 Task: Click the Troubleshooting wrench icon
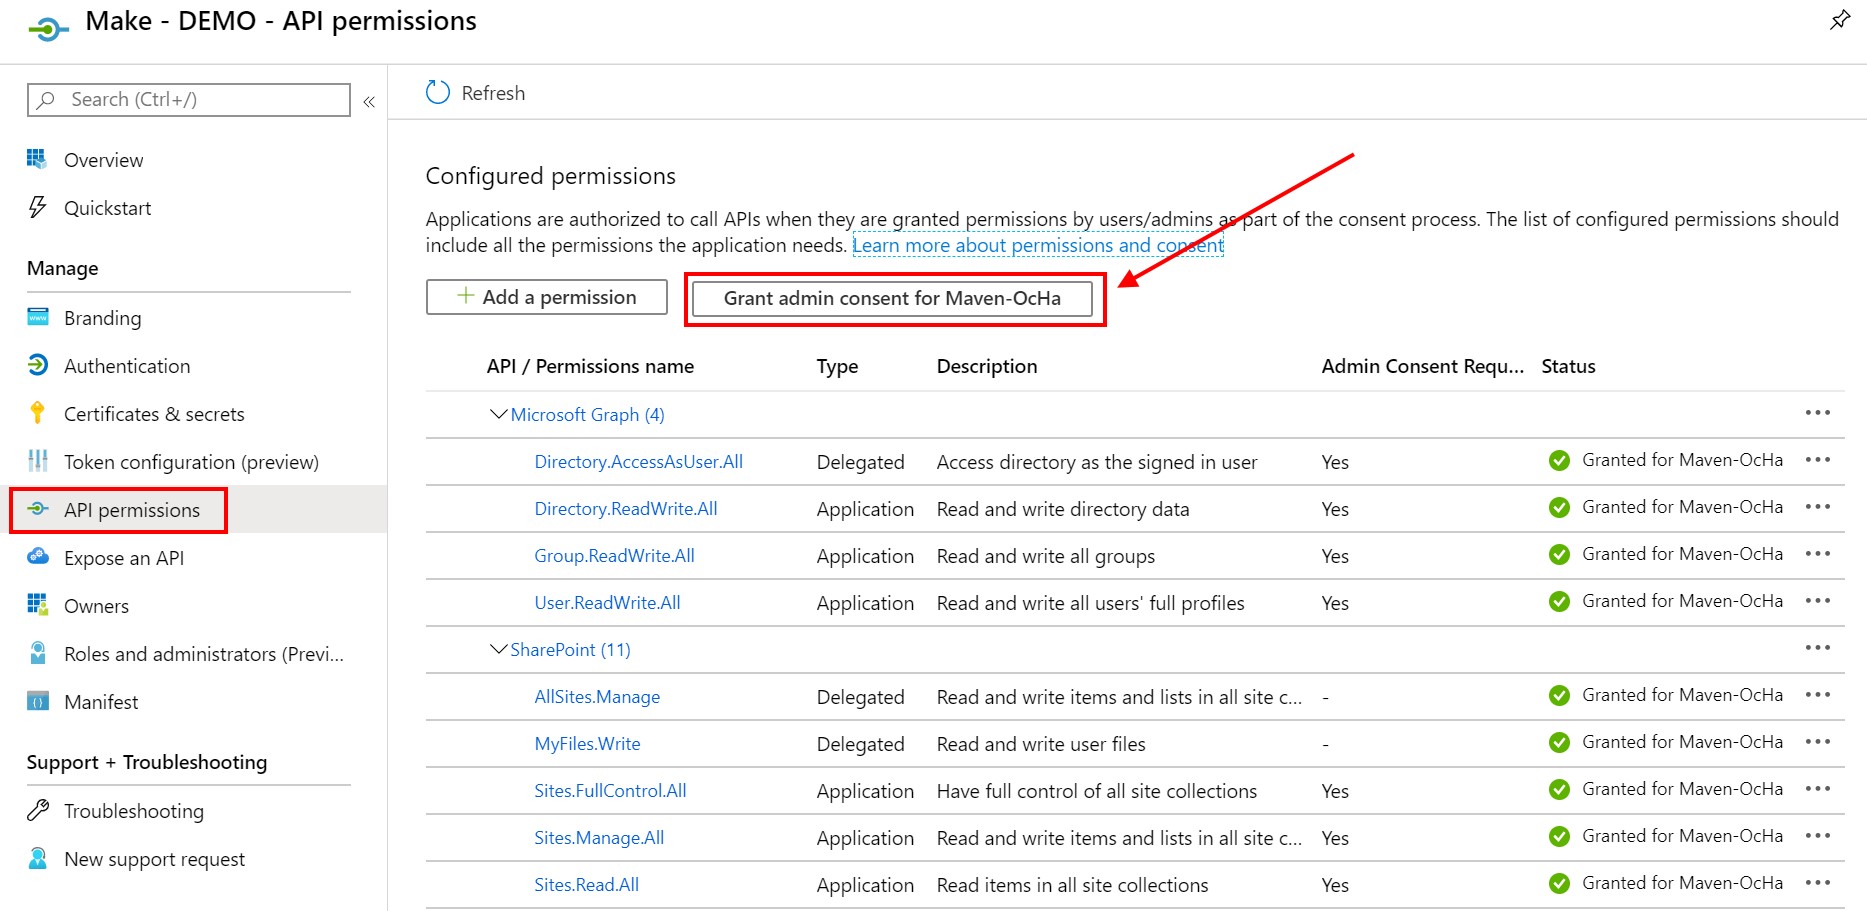[38, 810]
